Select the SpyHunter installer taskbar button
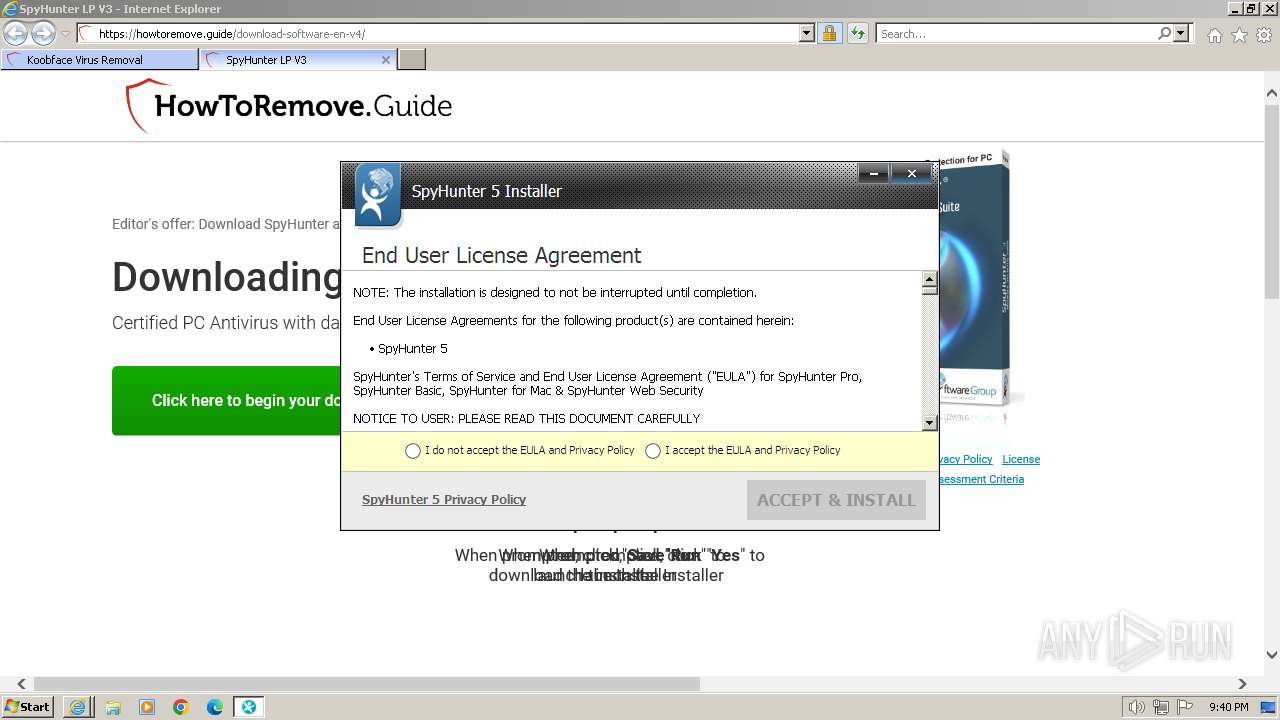The height and width of the screenshot is (720, 1280). 248,707
